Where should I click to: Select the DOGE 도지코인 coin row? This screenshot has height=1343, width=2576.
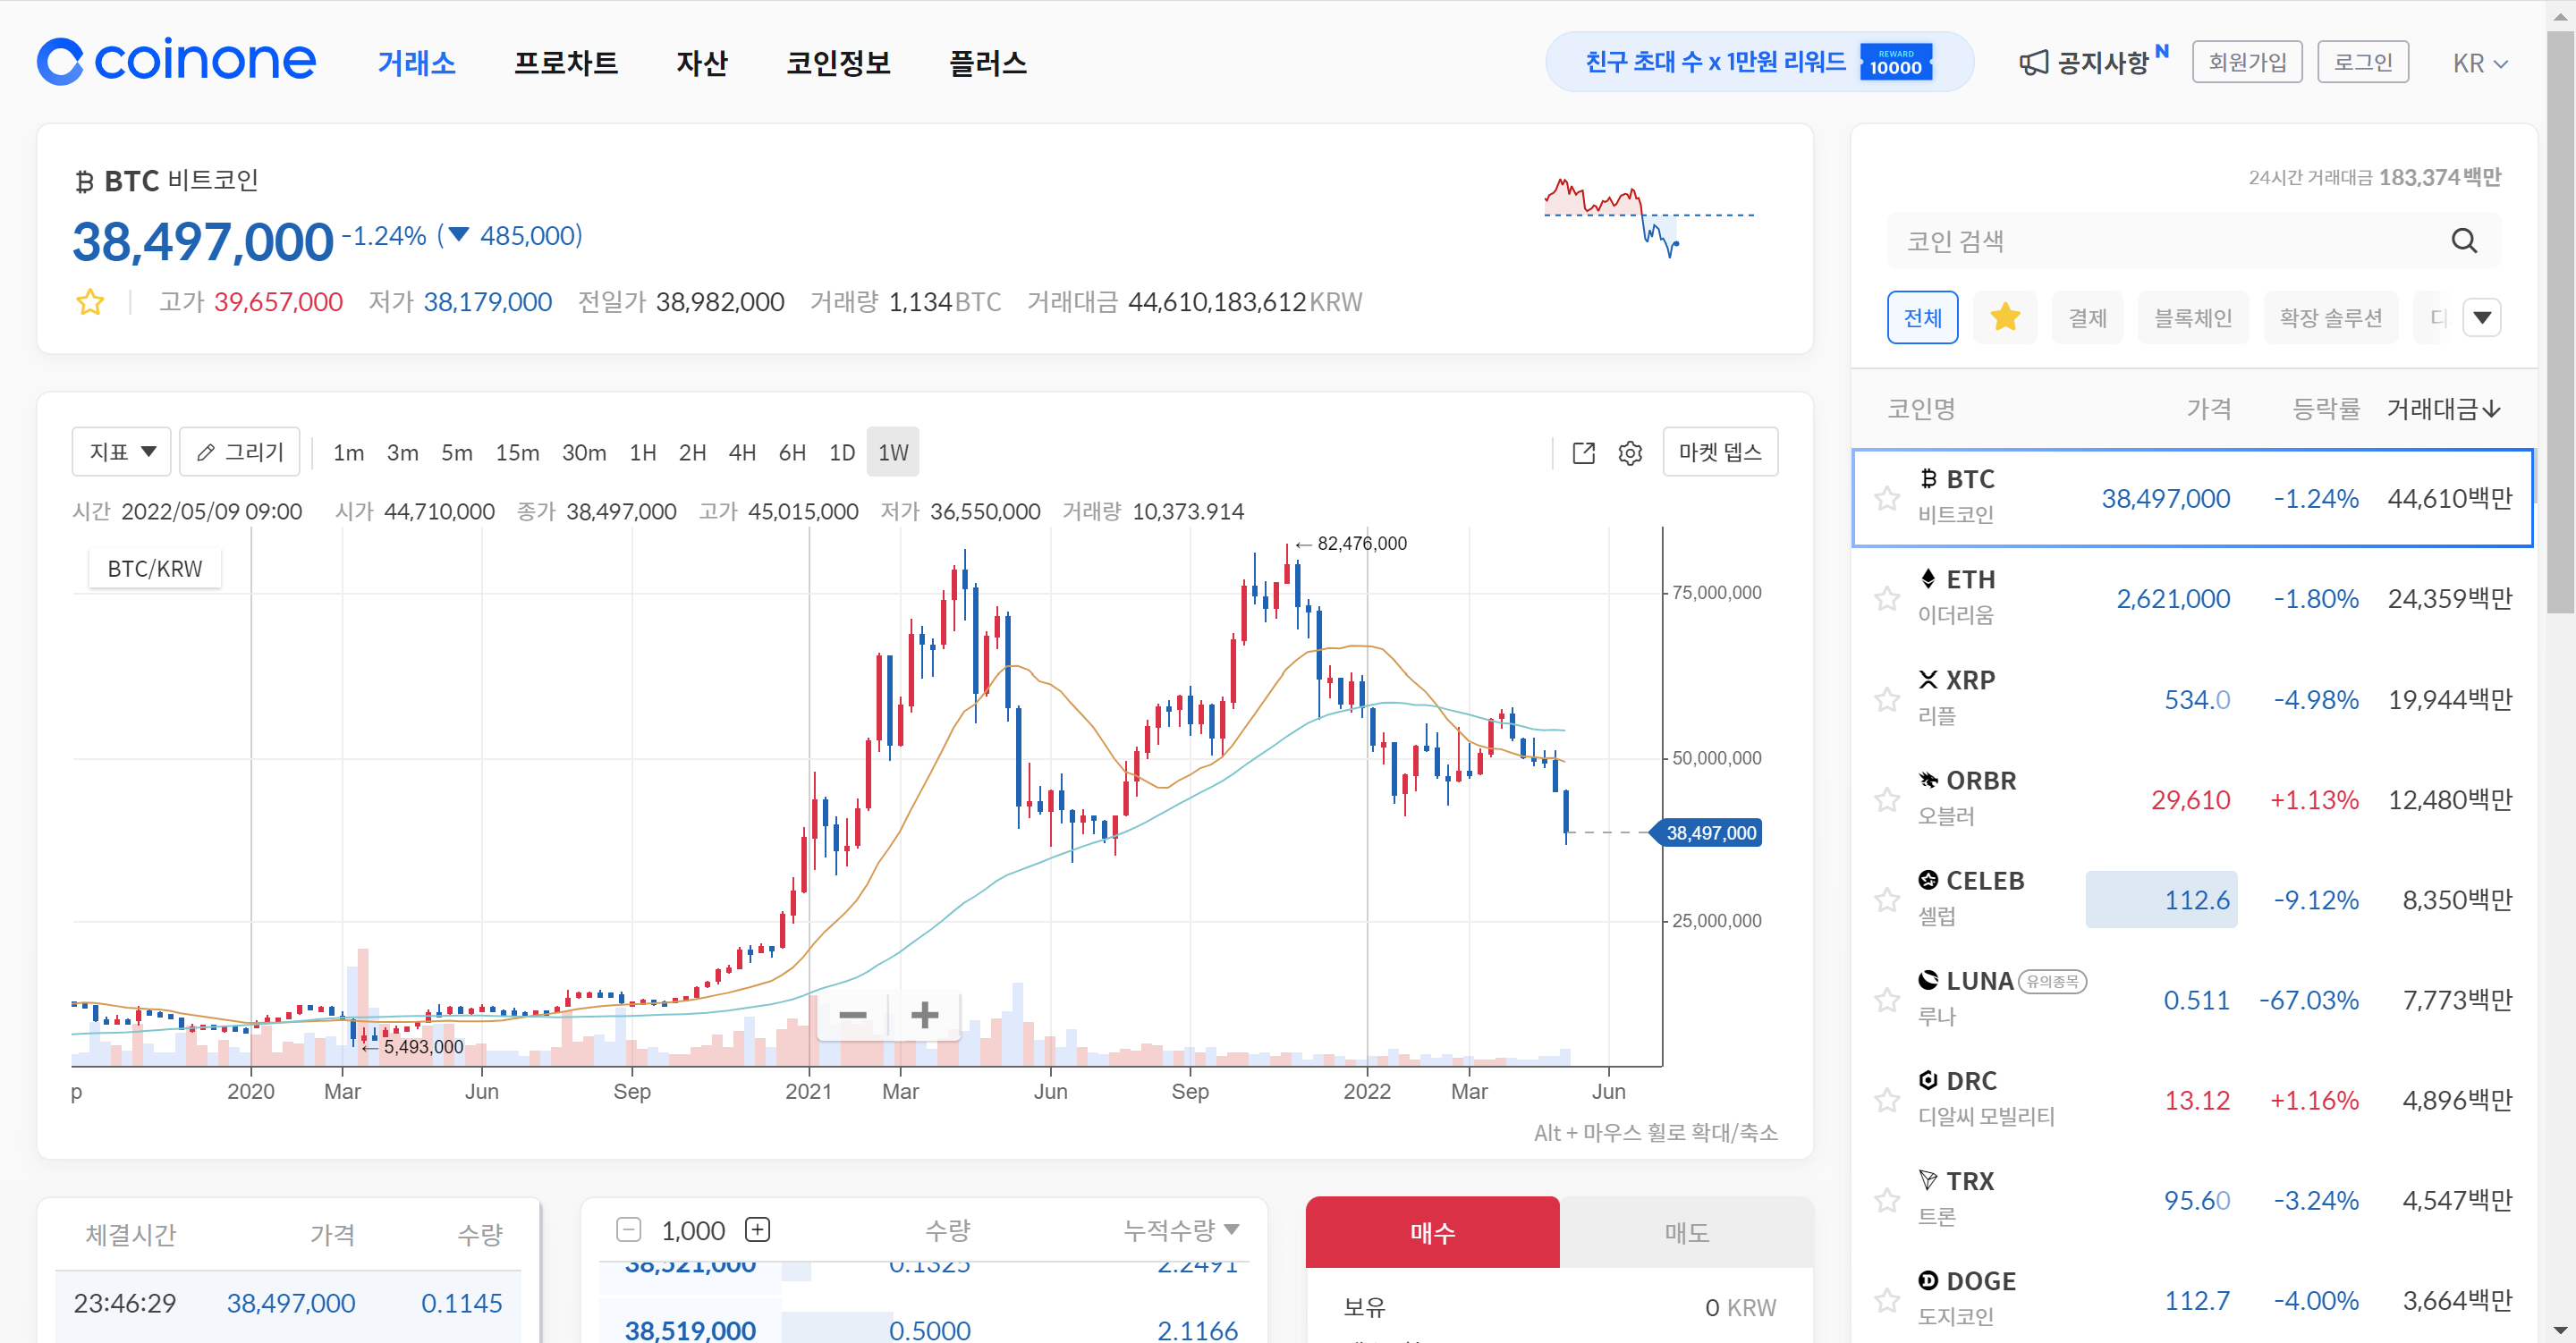[2192, 1300]
